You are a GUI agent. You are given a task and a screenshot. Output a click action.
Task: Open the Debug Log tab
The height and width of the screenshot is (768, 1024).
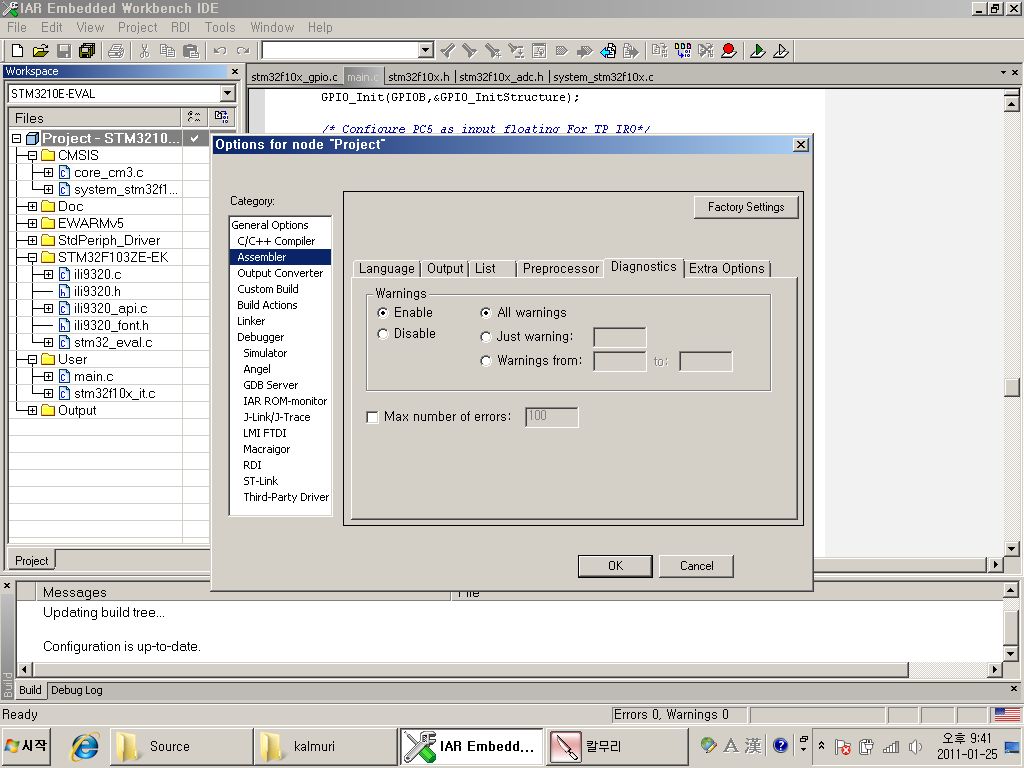76,690
